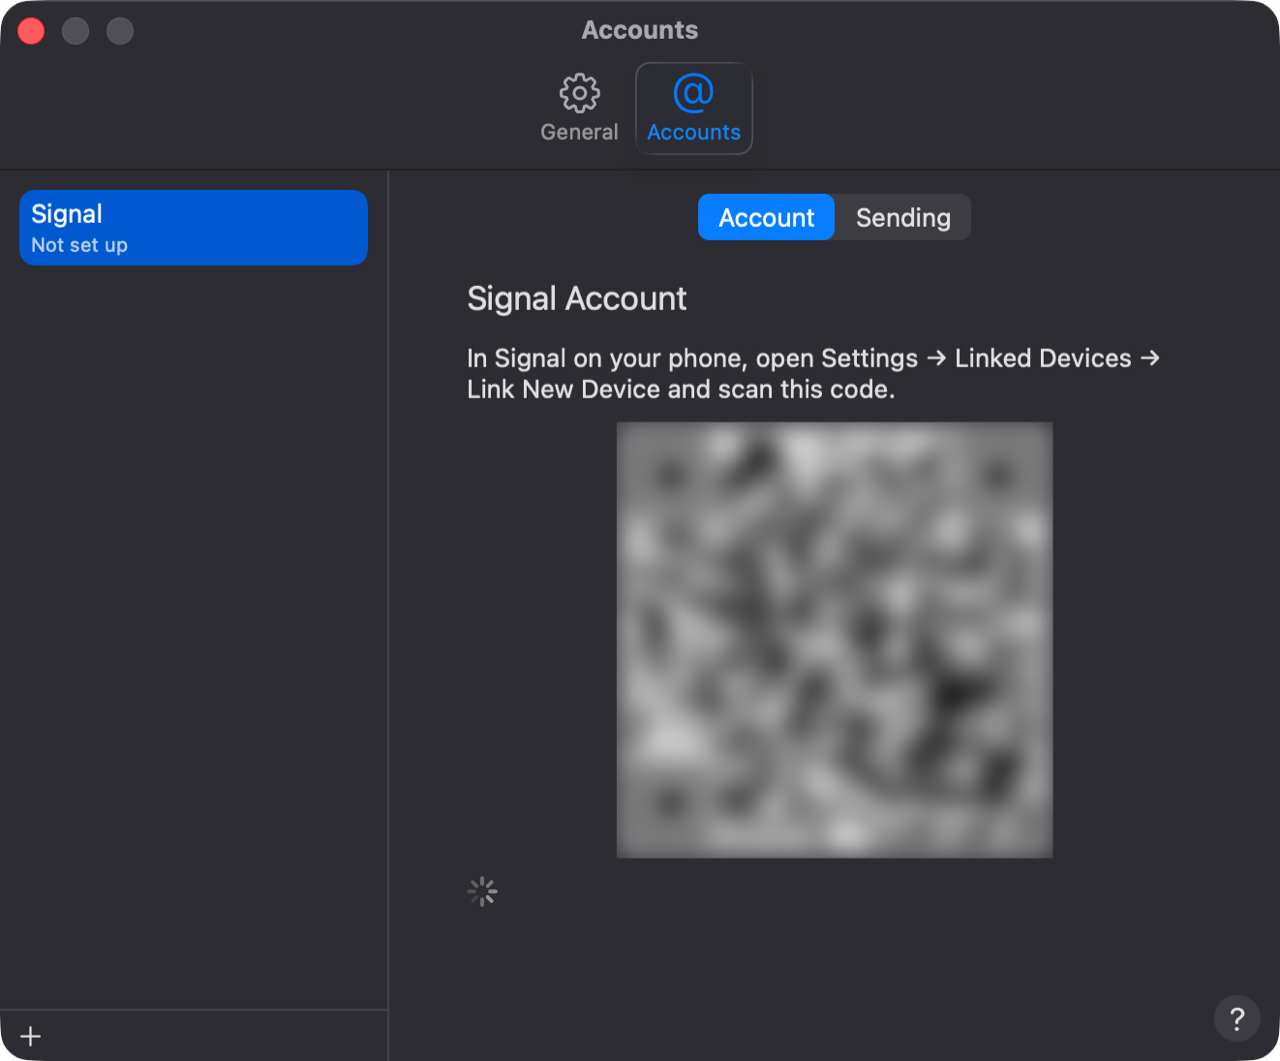Open help with the question mark button

click(1237, 1018)
